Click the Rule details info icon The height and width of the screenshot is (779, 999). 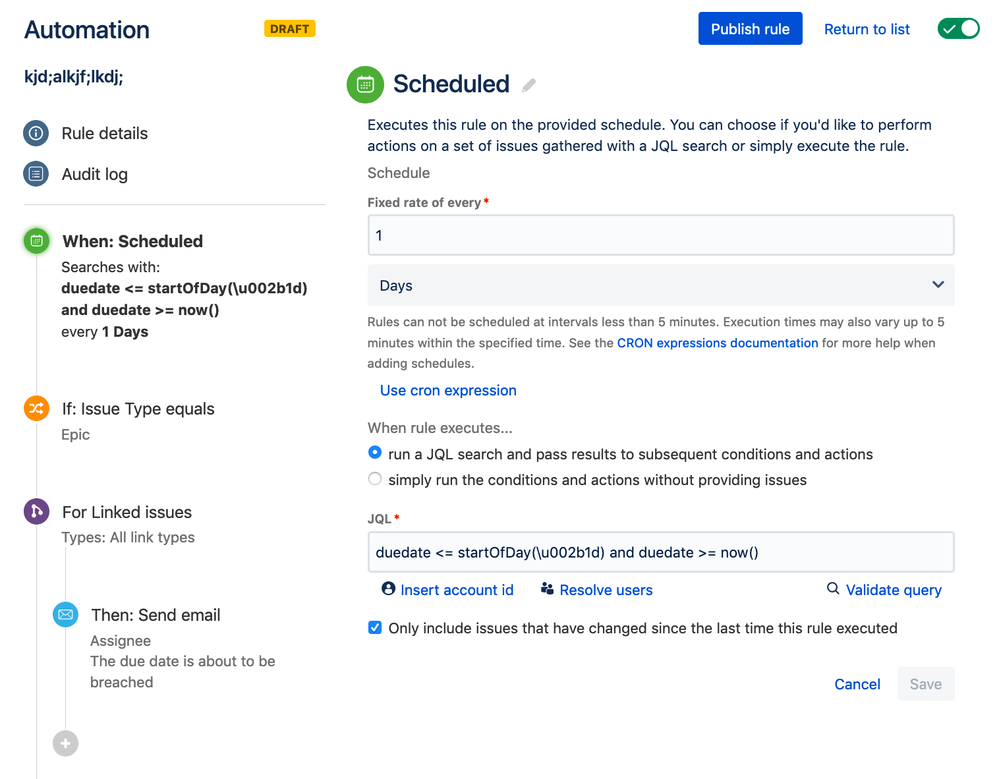click(36, 133)
